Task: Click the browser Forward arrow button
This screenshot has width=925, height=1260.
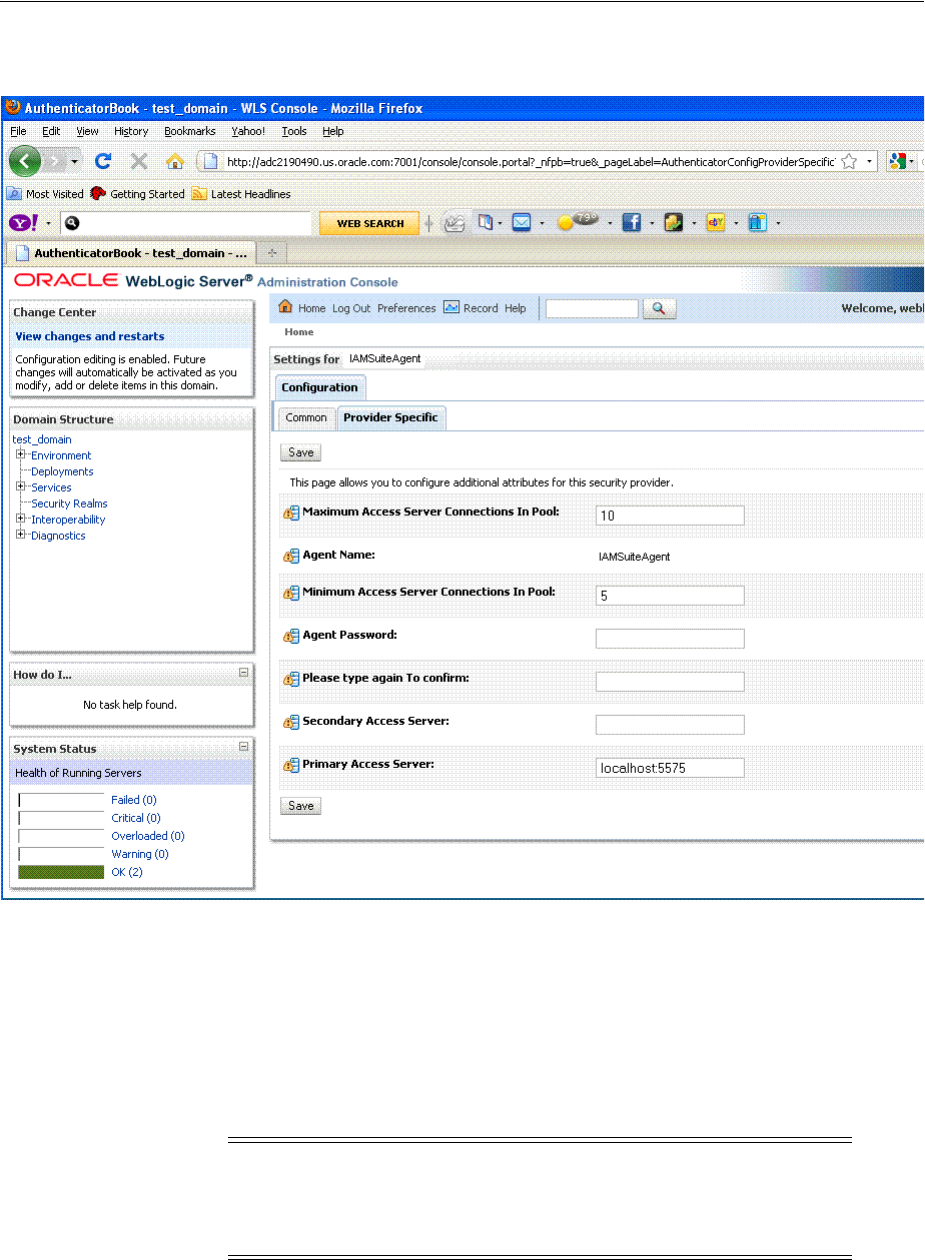Action: 54,161
